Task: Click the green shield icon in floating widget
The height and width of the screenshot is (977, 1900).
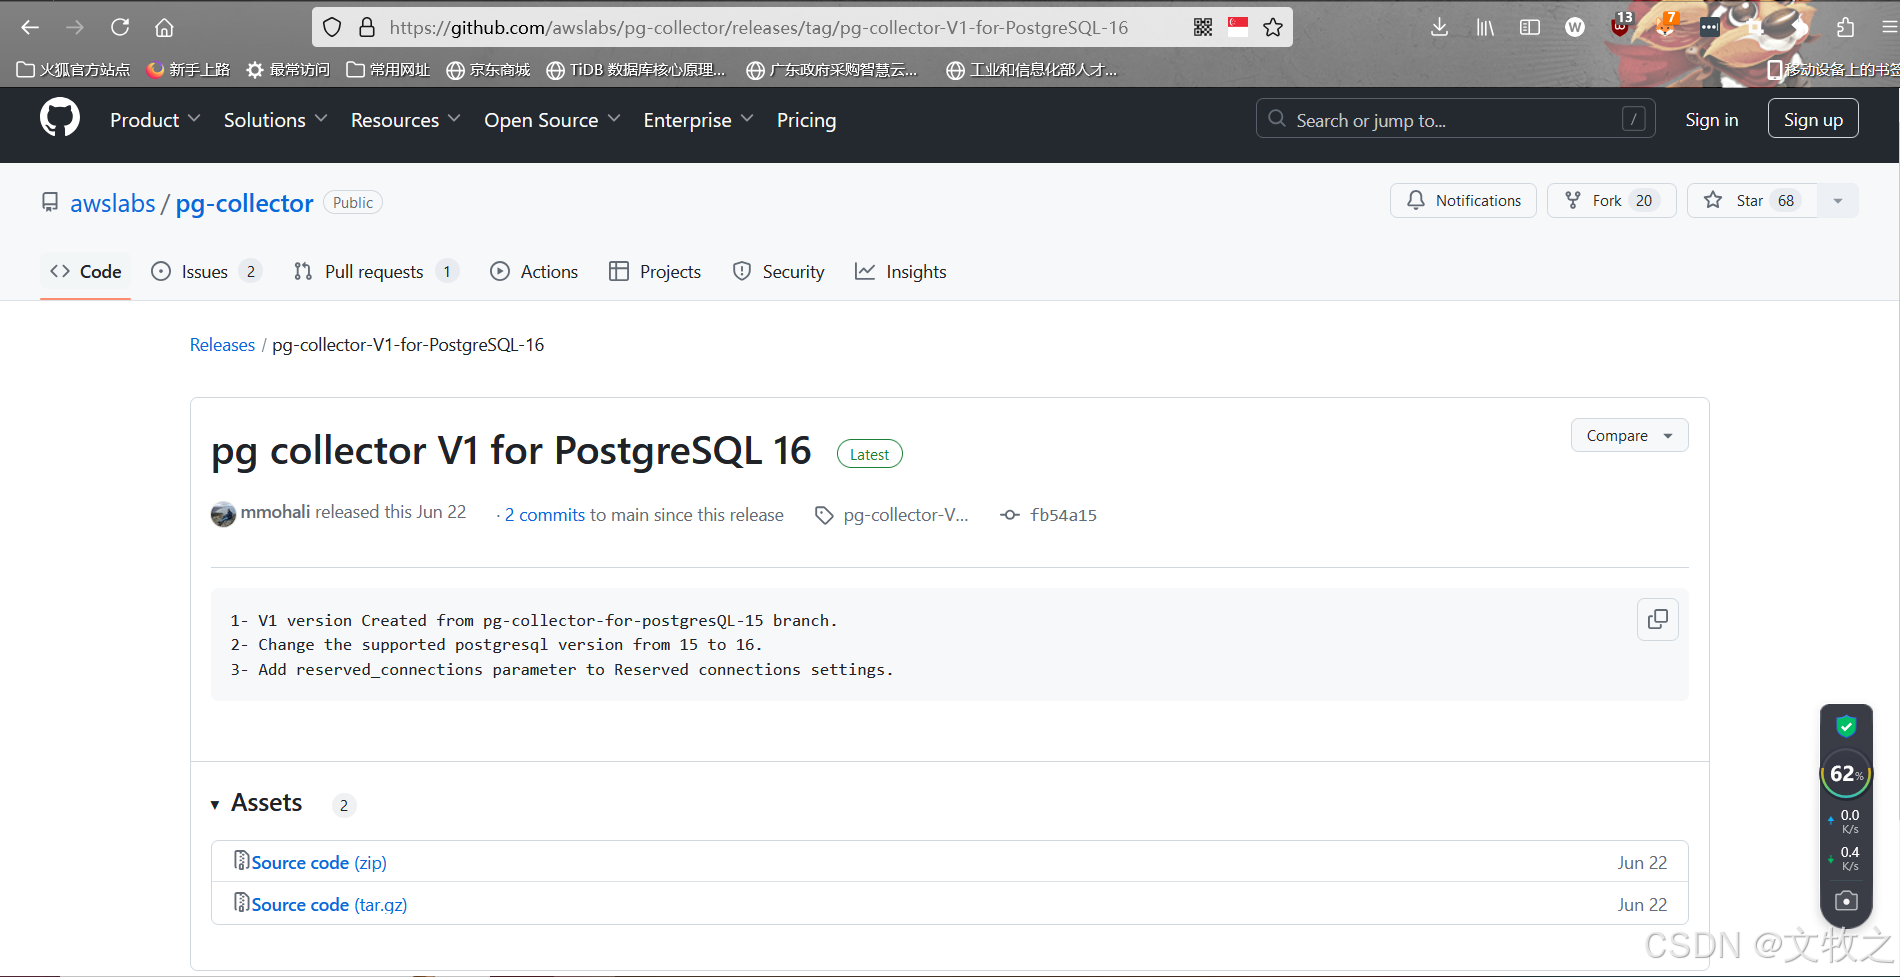Action: tap(1846, 727)
